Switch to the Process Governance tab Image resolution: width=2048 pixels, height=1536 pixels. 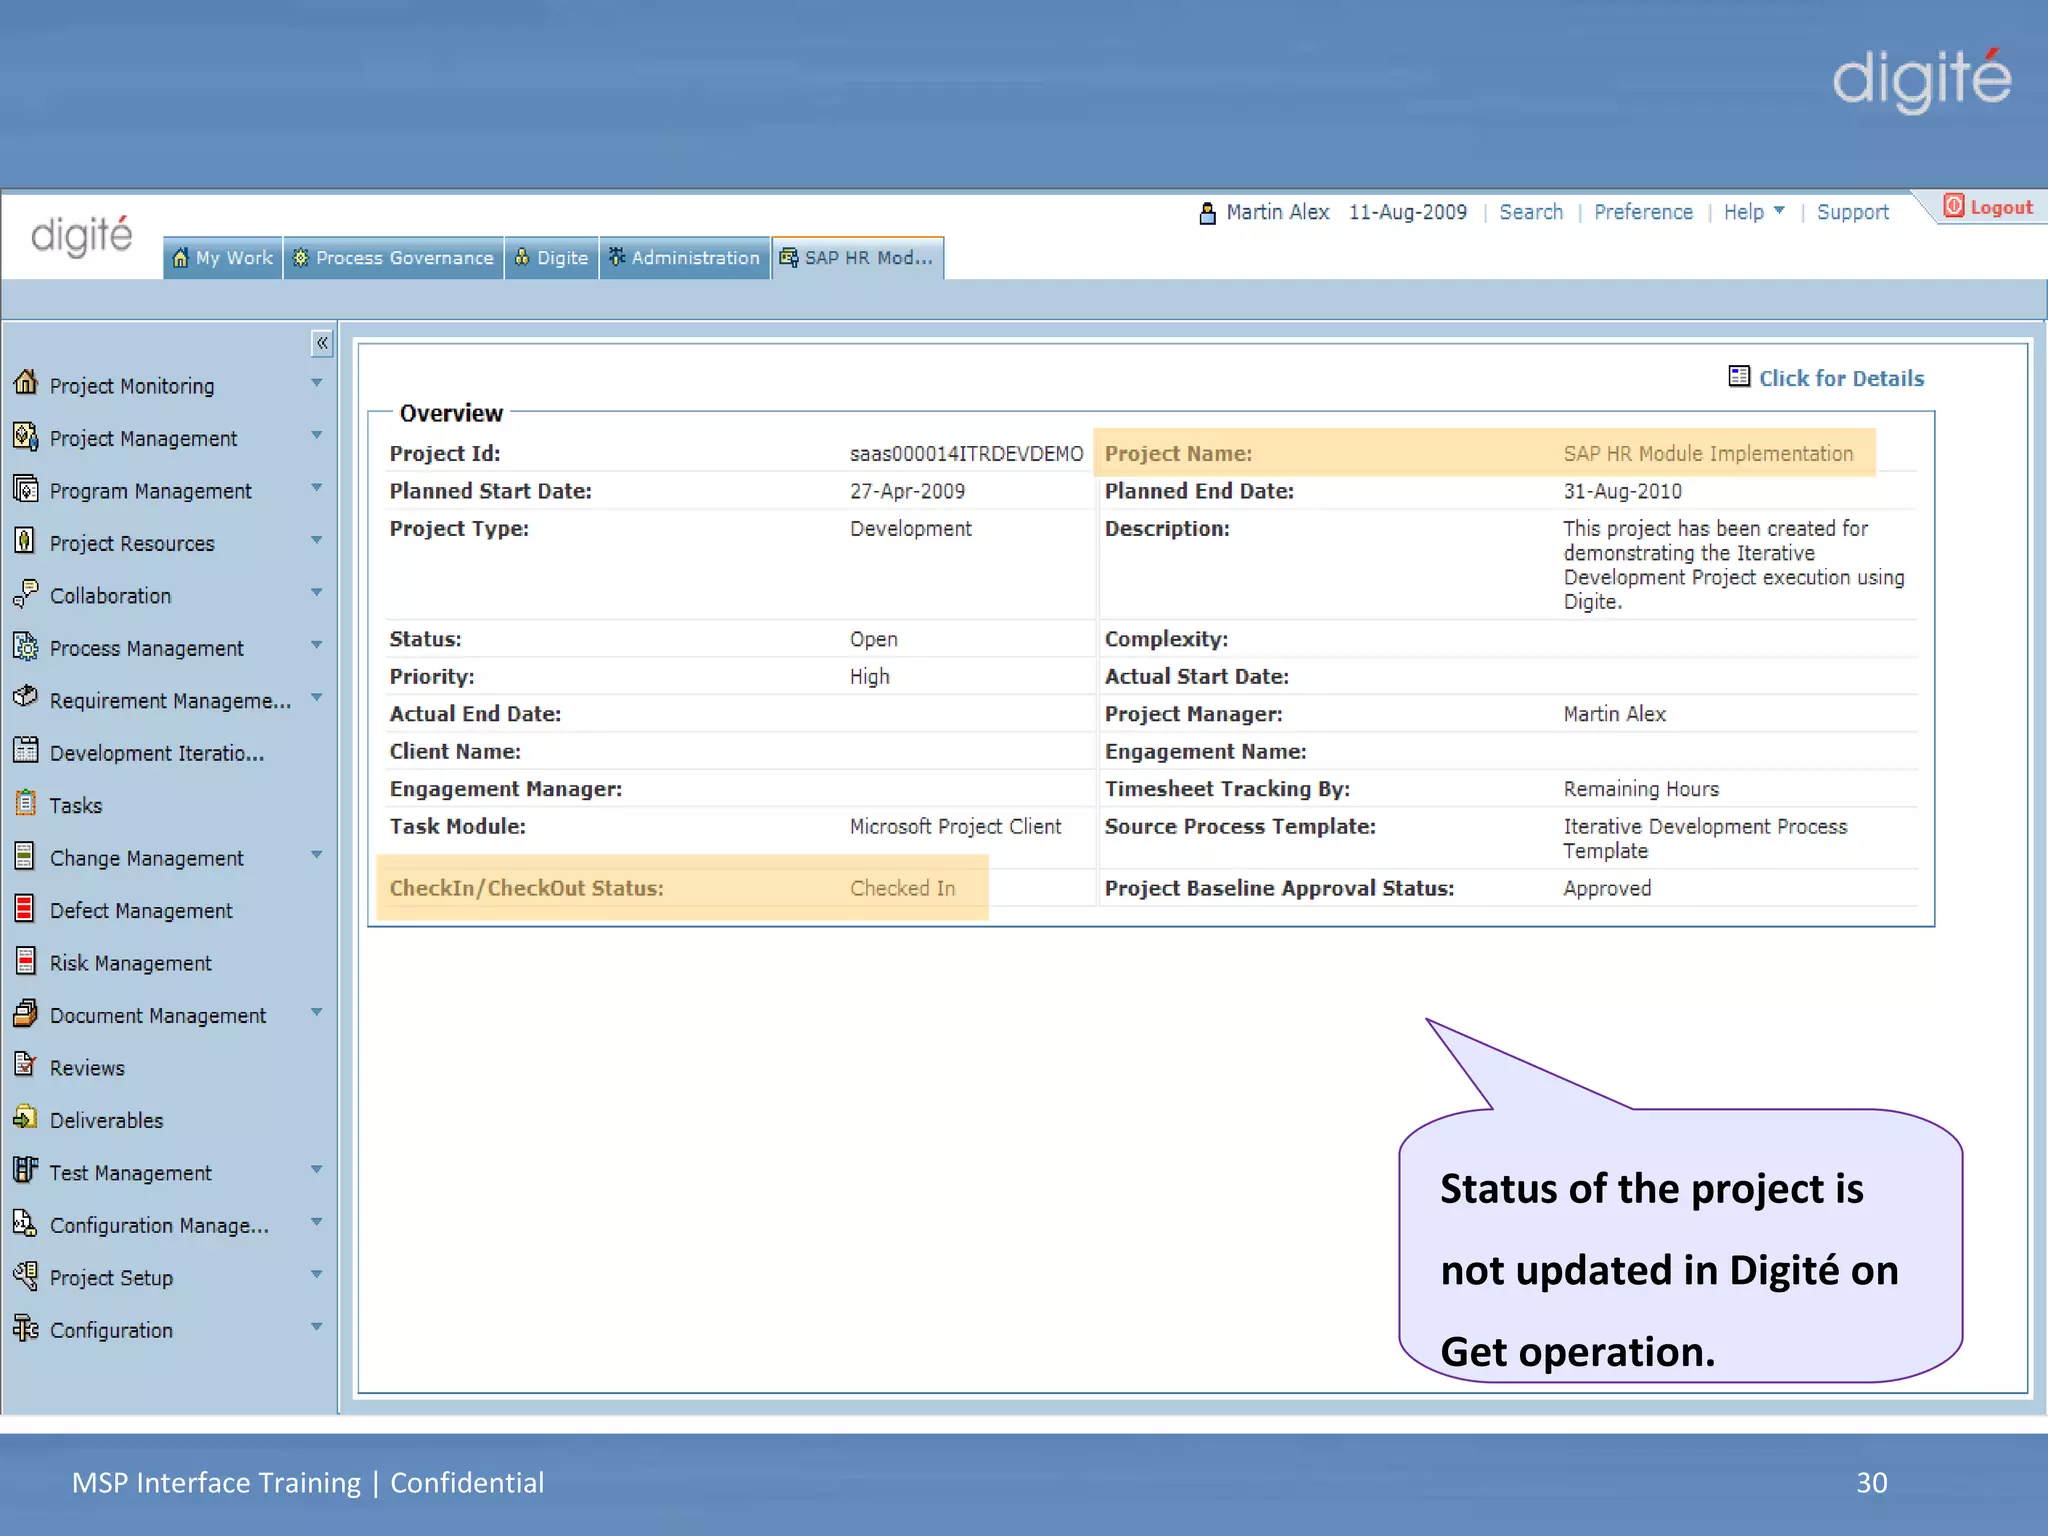coord(394,258)
